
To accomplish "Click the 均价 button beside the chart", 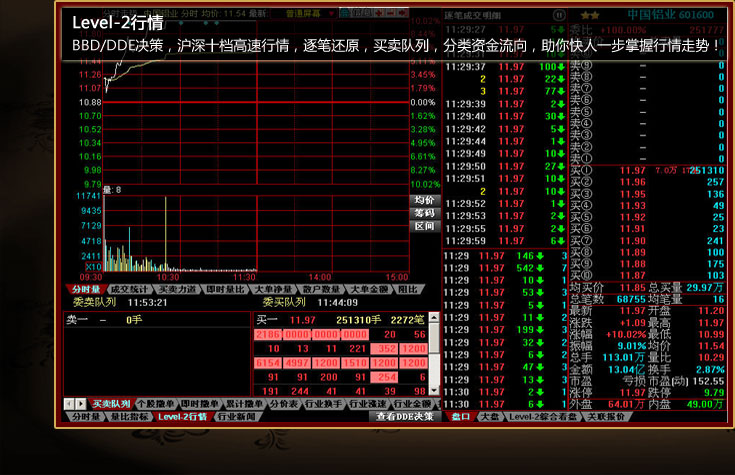I will click(424, 200).
